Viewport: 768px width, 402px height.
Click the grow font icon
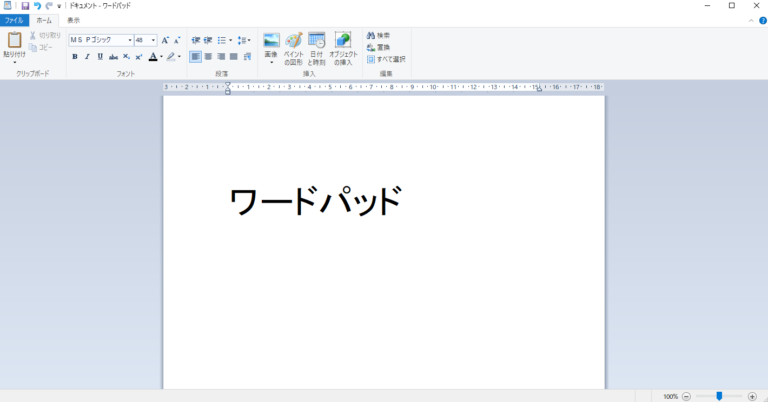165,40
